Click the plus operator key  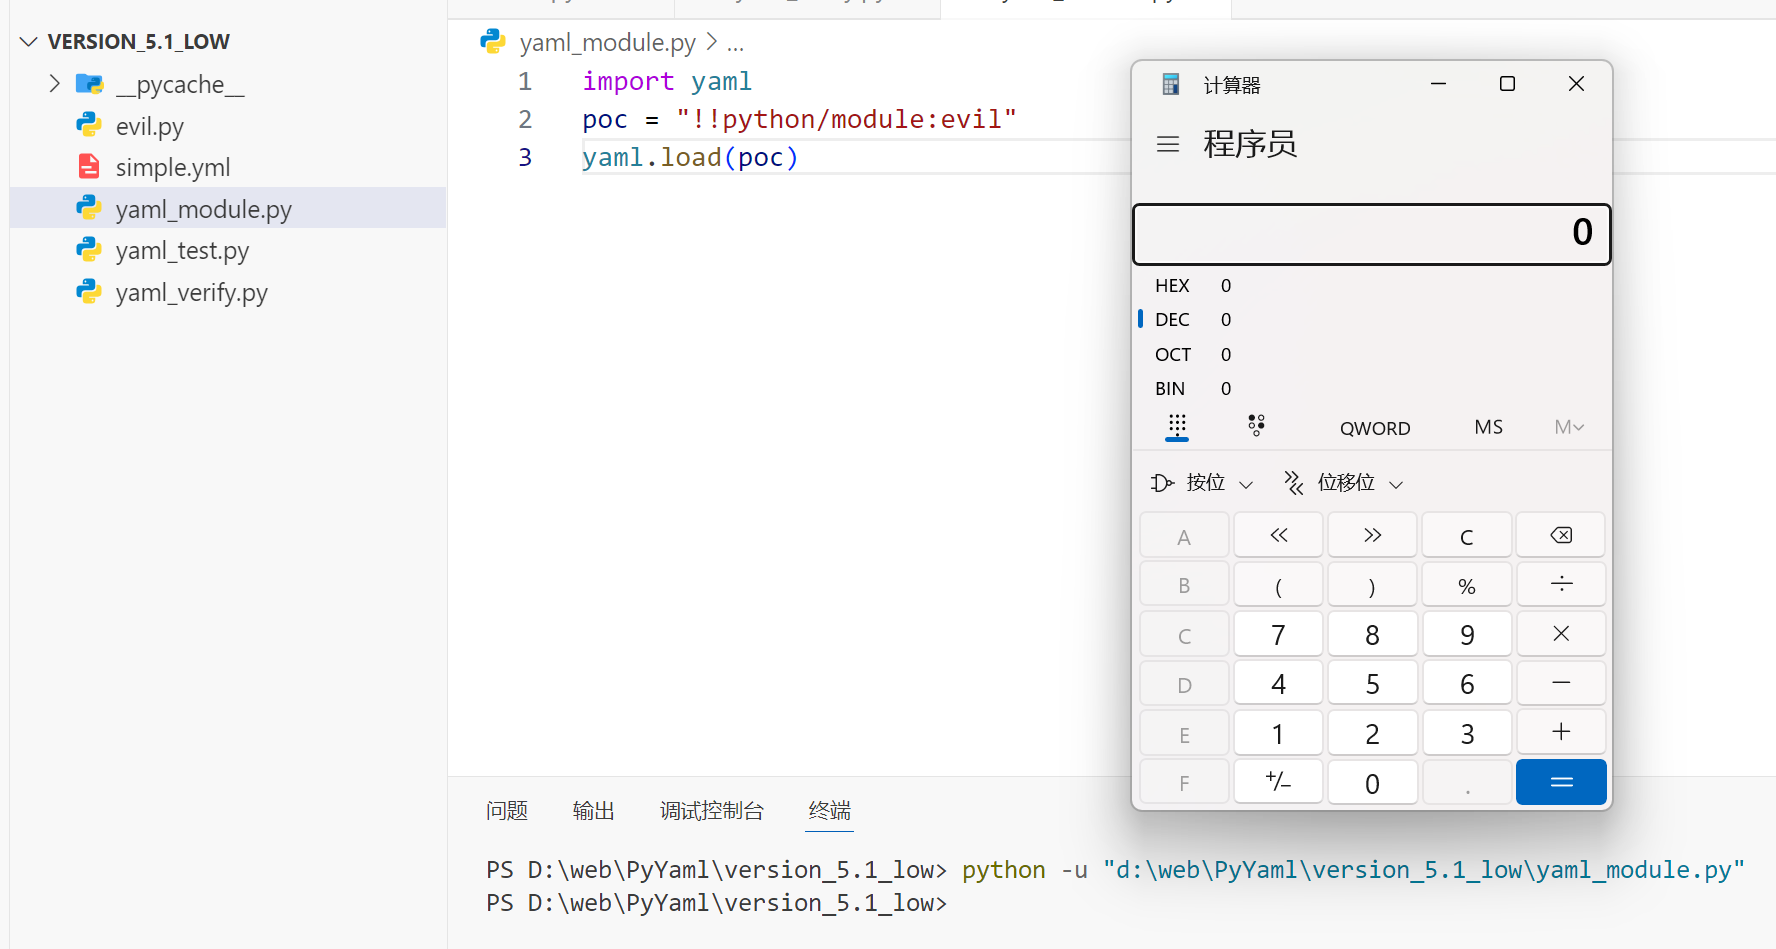point(1561,732)
